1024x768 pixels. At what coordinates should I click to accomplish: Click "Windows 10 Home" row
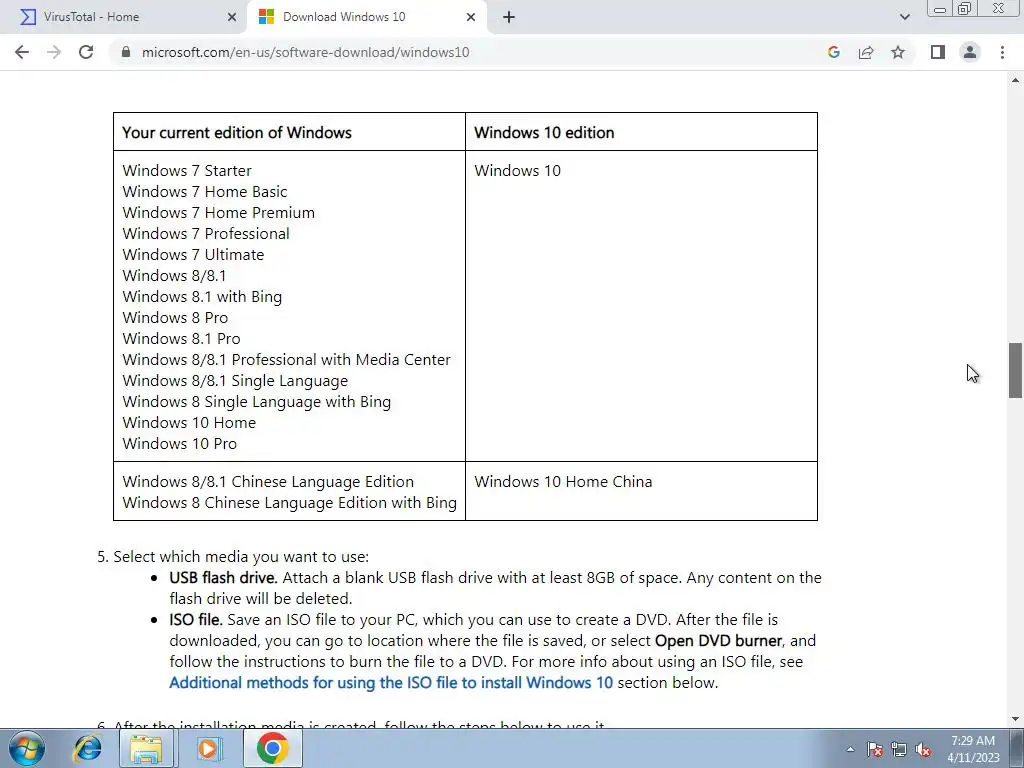pyautogui.click(x=189, y=423)
